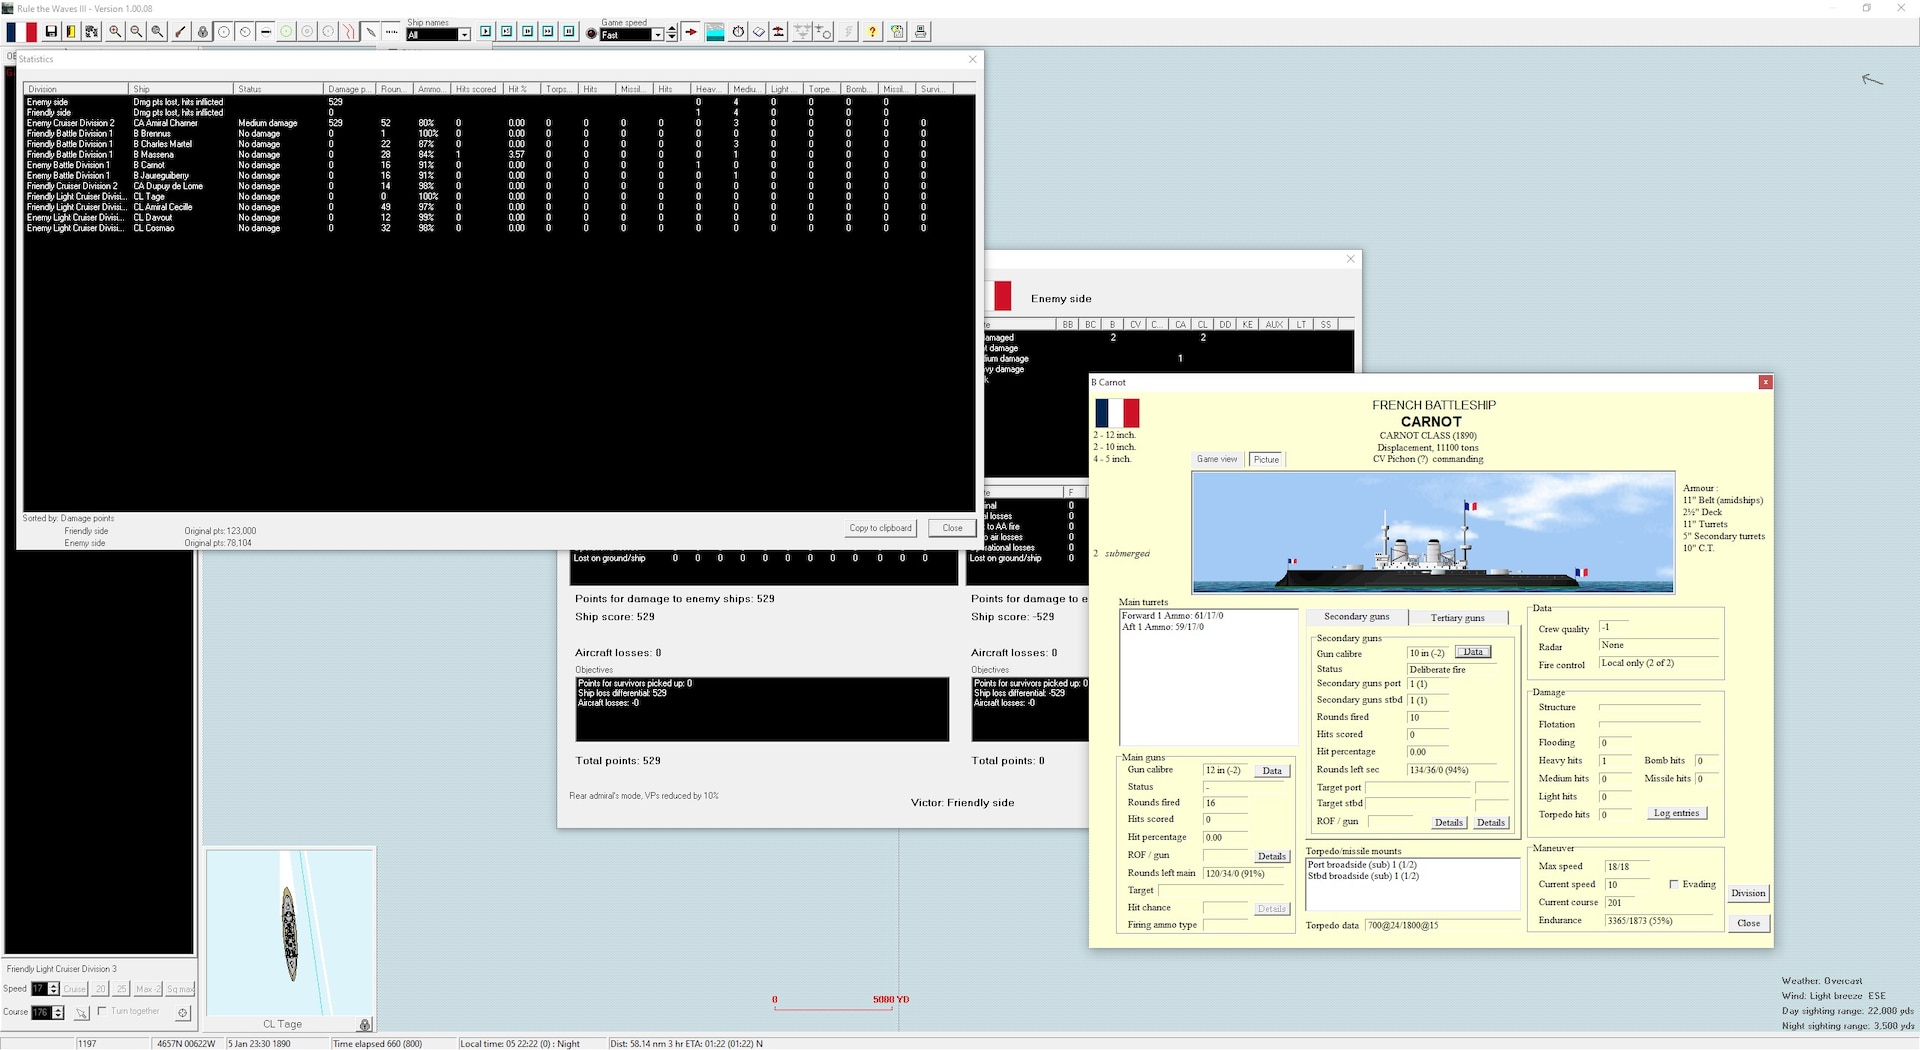Click the Data button beside 10 in caliber

[1473, 652]
